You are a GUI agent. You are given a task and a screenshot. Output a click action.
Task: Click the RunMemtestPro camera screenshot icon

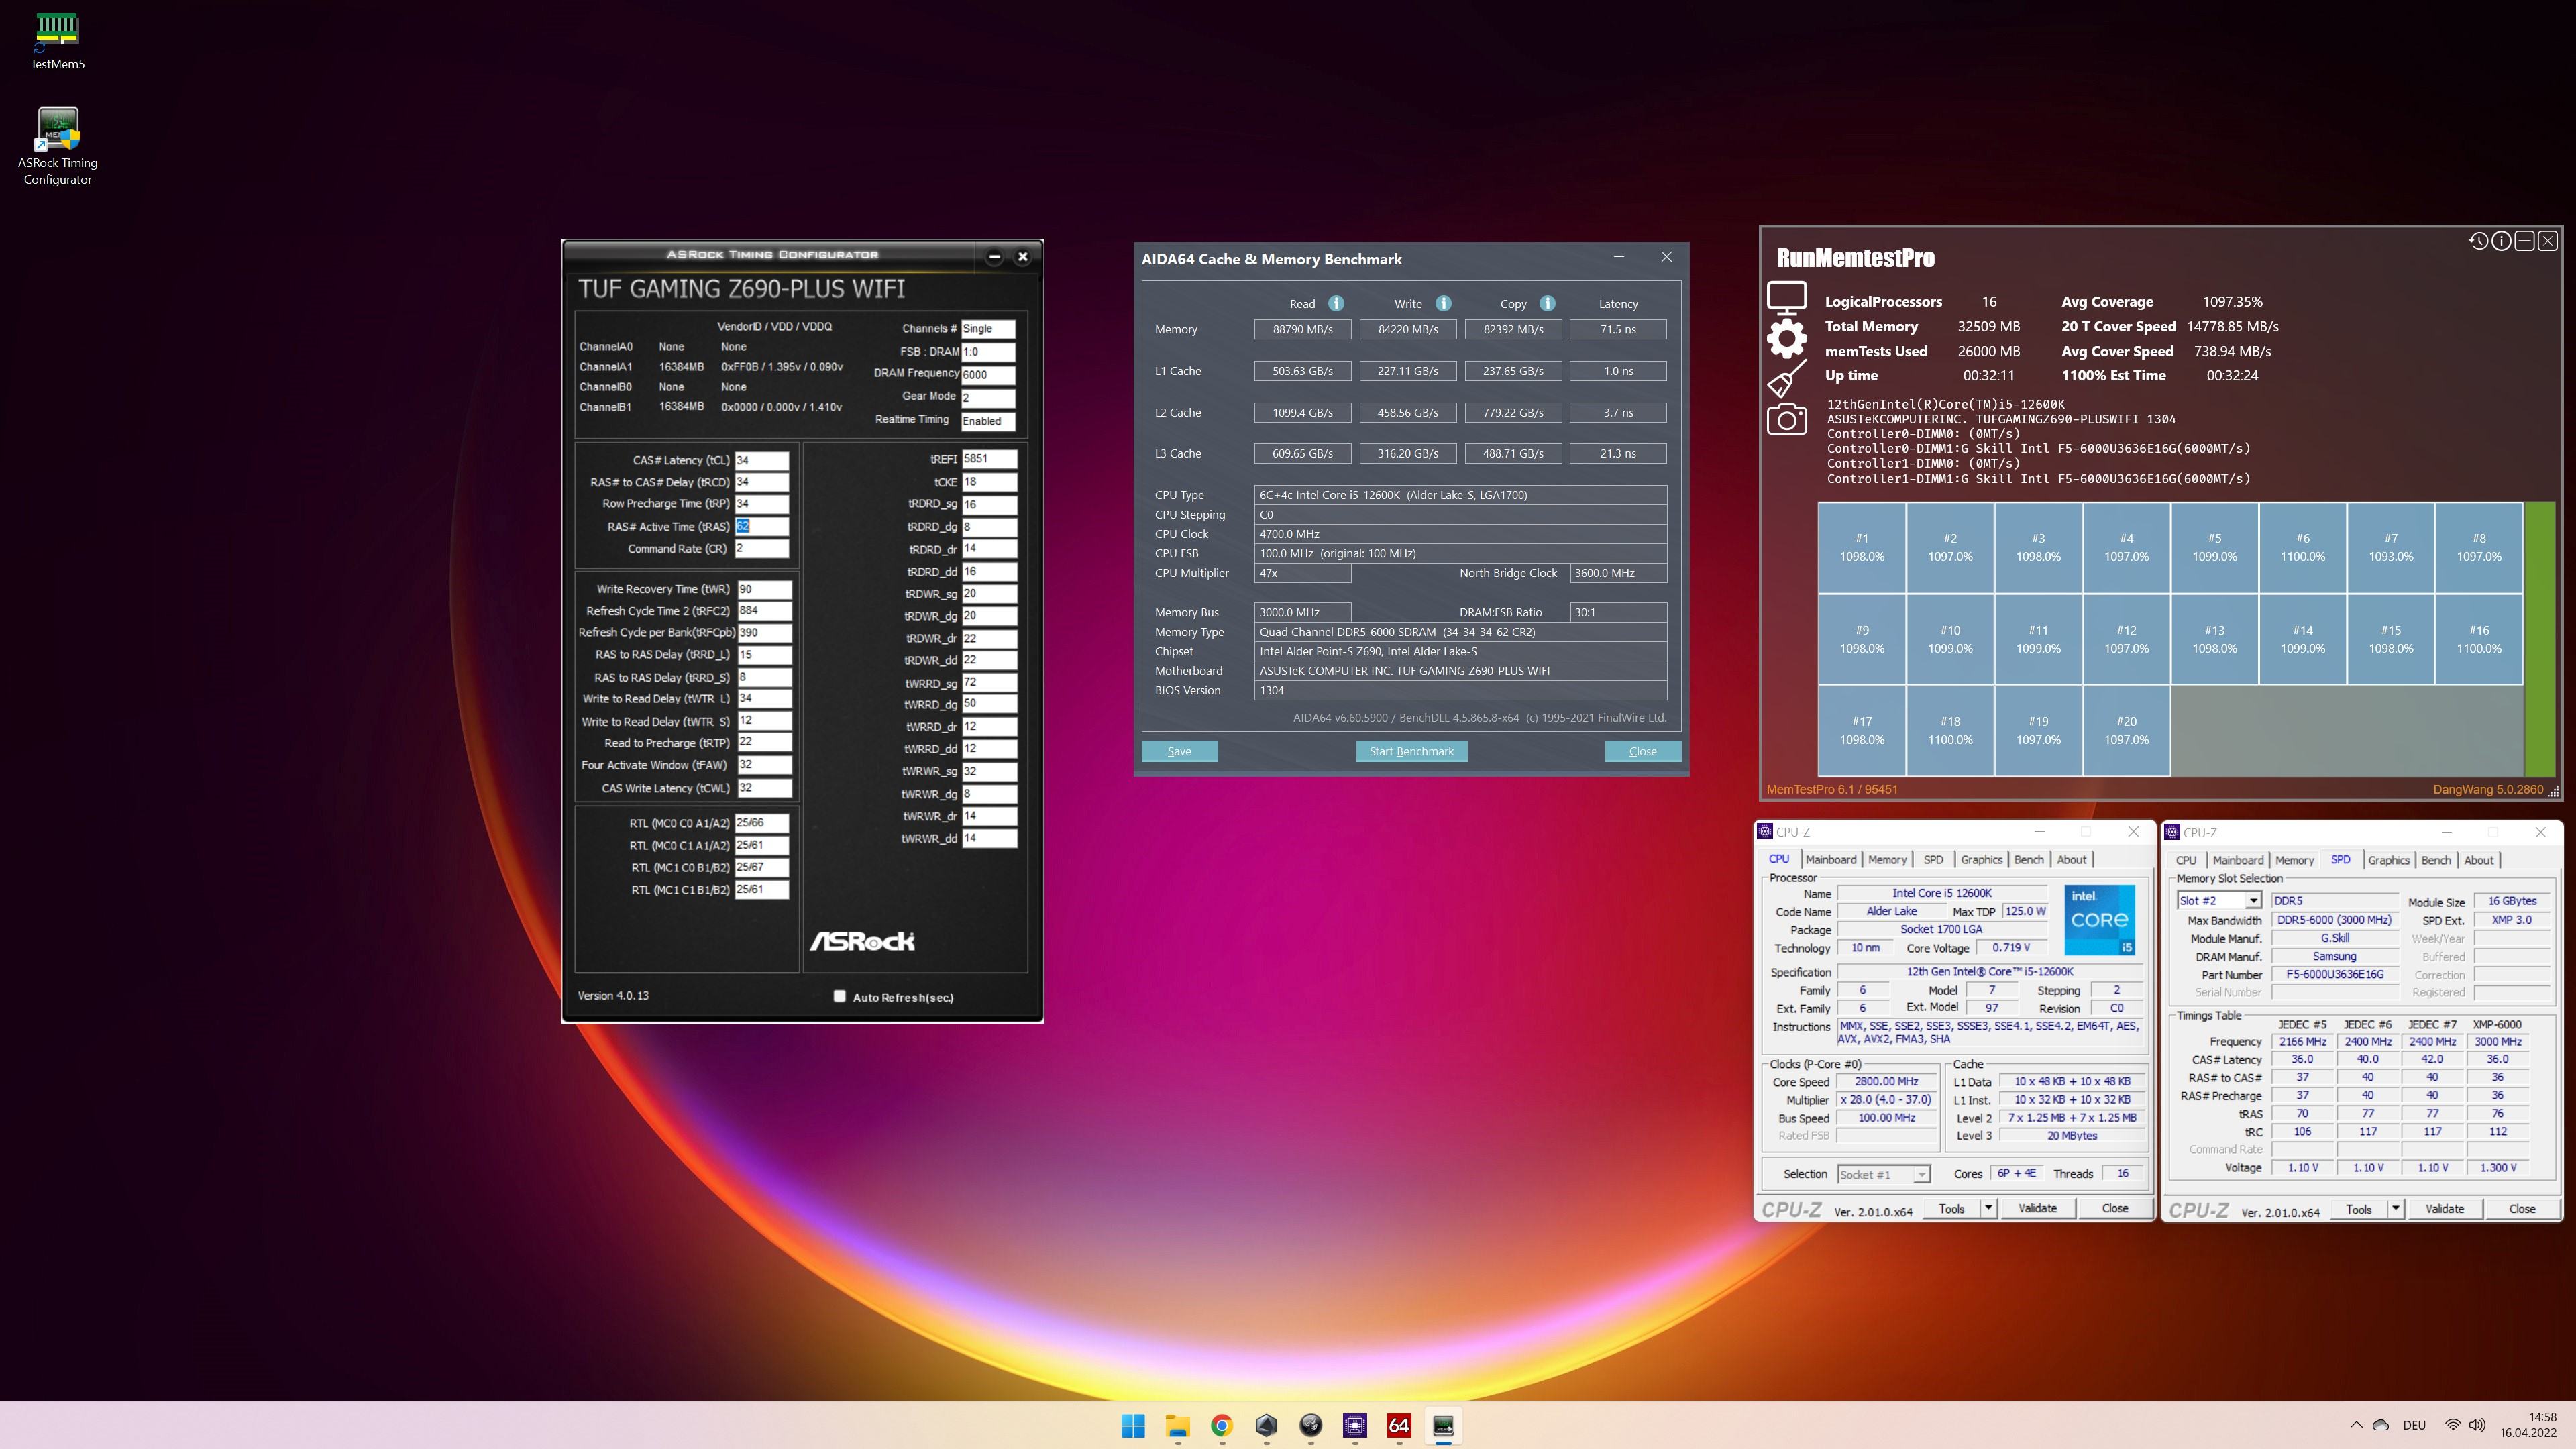[1786, 419]
